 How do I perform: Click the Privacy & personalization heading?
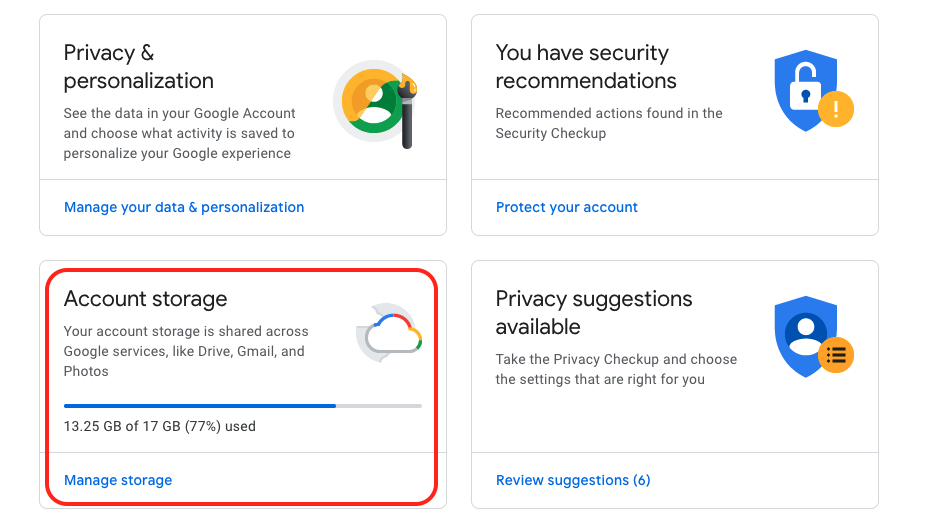point(139,66)
